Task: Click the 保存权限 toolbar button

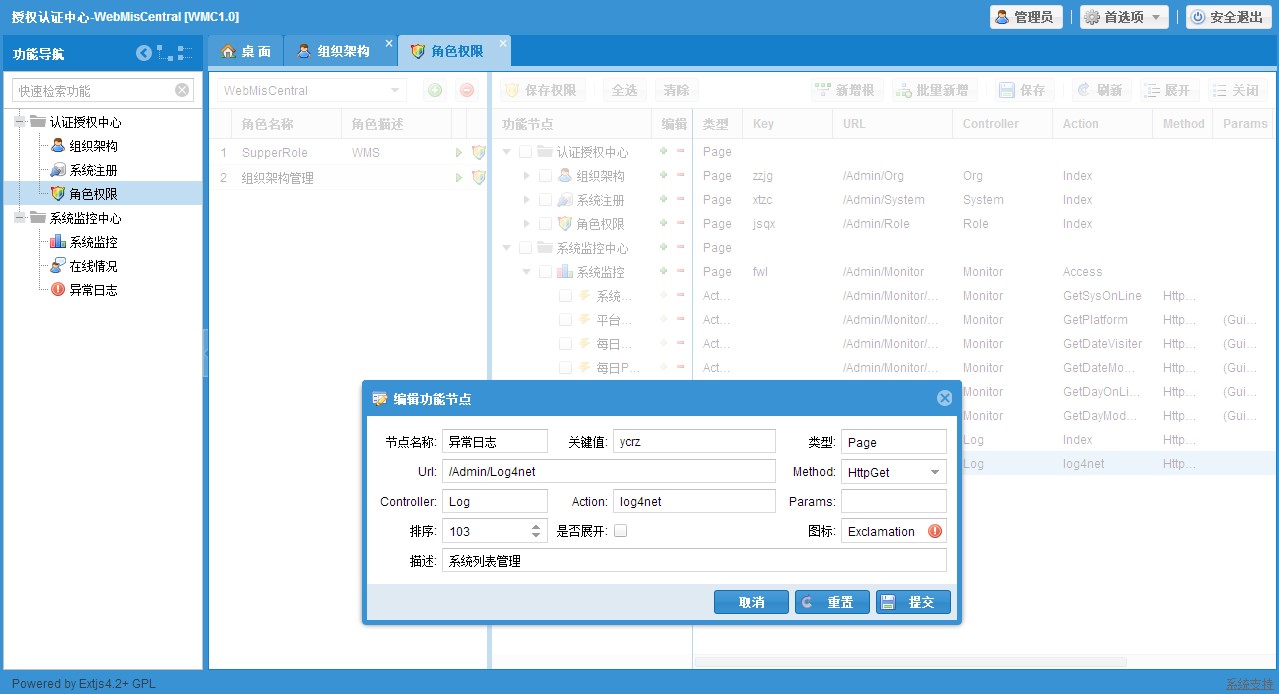Action: [541, 90]
